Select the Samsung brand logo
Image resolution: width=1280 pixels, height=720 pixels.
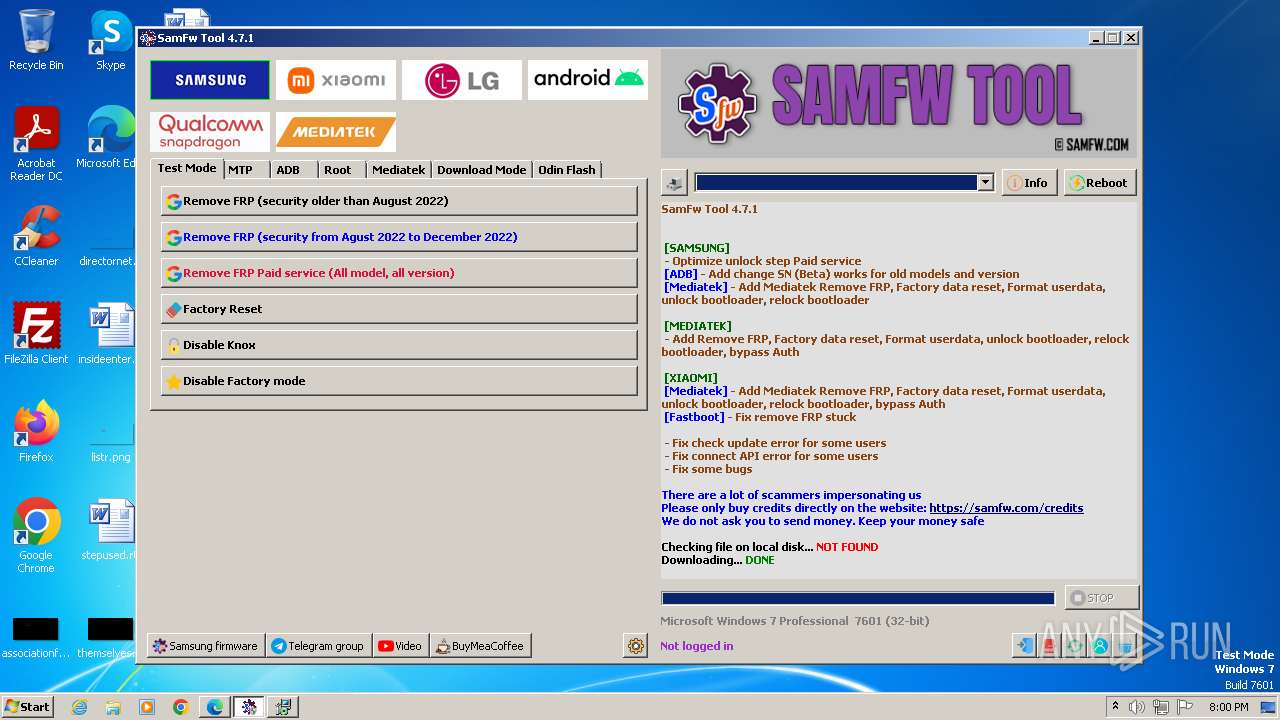tap(210, 80)
